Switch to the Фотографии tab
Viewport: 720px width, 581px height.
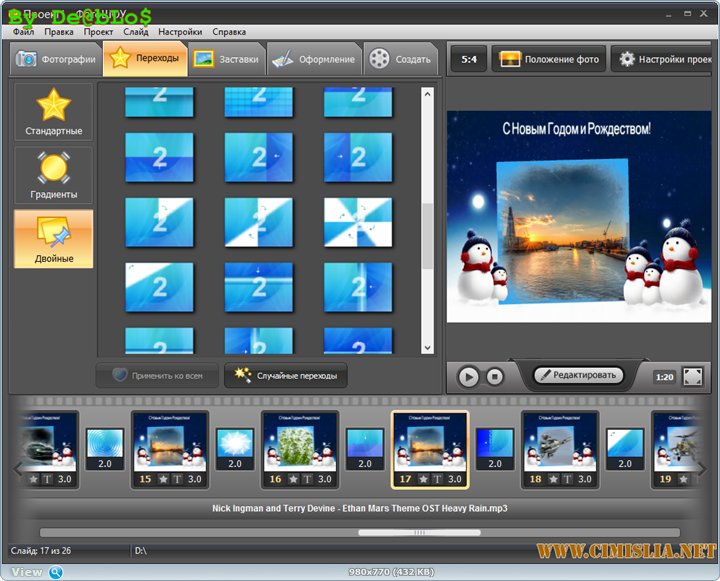[56, 59]
